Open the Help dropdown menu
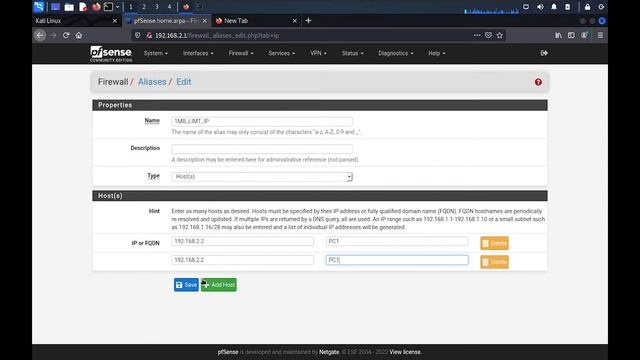Viewport: 640px width, 360px height. tap(436, 53)
